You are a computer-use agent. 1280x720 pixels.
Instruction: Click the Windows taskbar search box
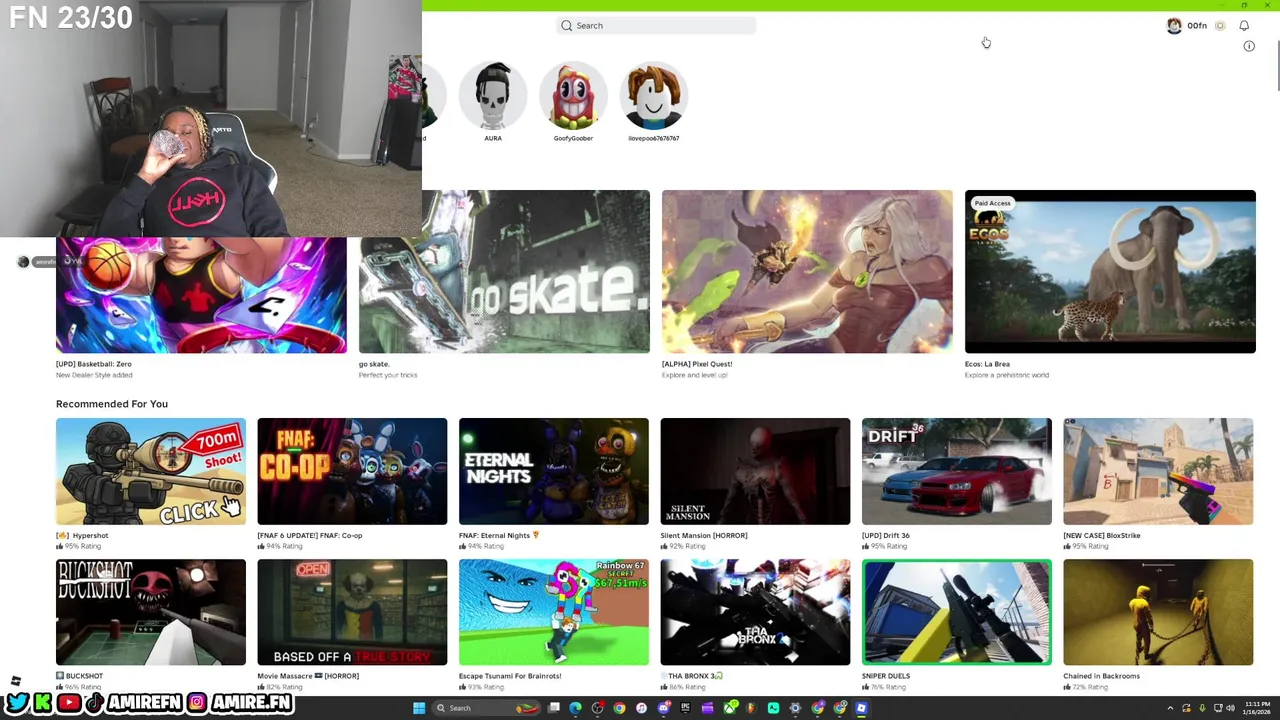486,708
